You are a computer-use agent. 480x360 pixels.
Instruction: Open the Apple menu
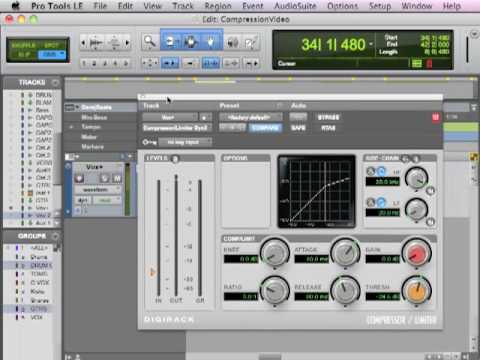tap(16, 6)
